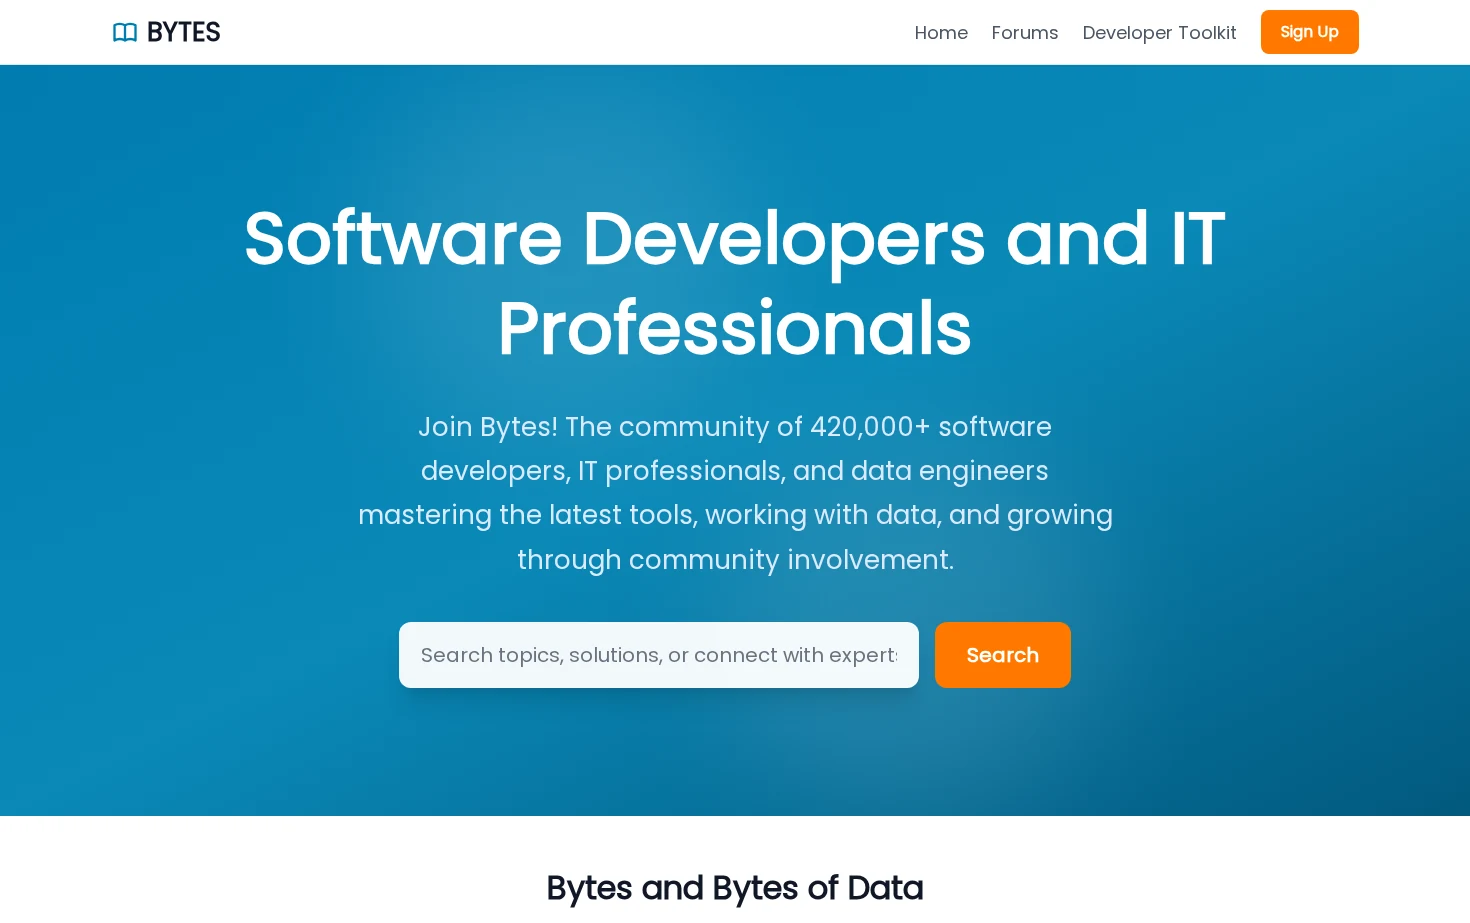
Task: Click the orange Sign Up button
Action: [x=1309, y=32]
